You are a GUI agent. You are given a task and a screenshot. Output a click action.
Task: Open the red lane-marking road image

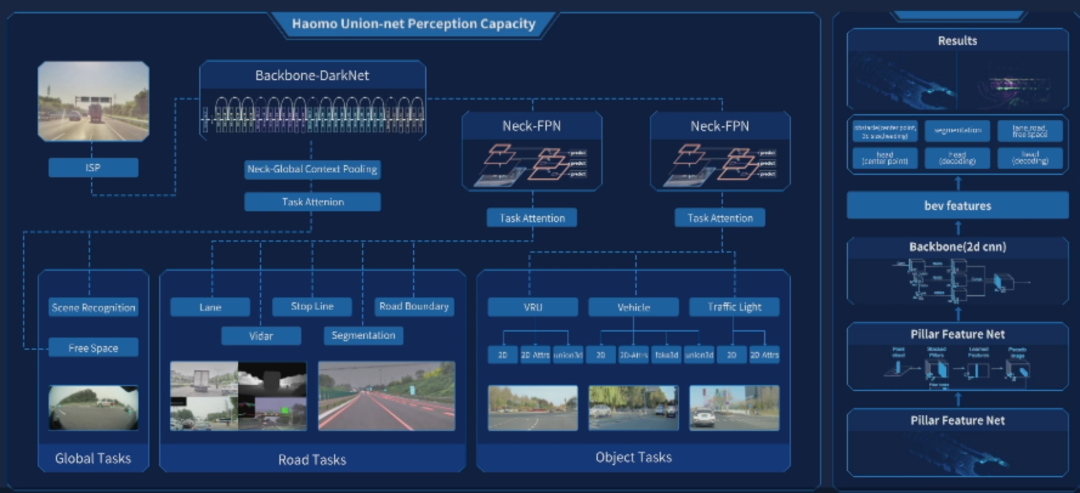click(386, 397)
